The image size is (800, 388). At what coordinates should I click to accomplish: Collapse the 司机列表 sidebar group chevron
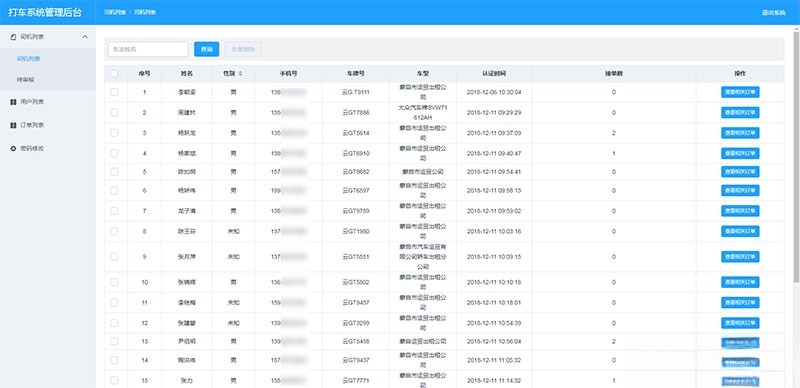click(x=85, y=37)
